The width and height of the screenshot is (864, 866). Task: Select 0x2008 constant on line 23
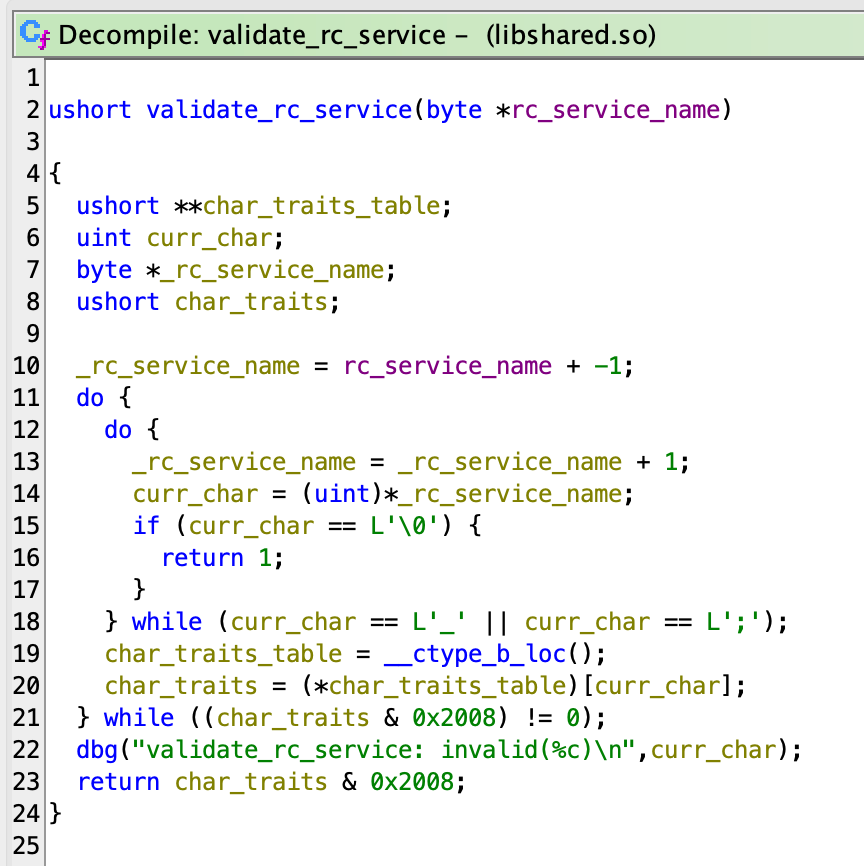click(412, 782)
